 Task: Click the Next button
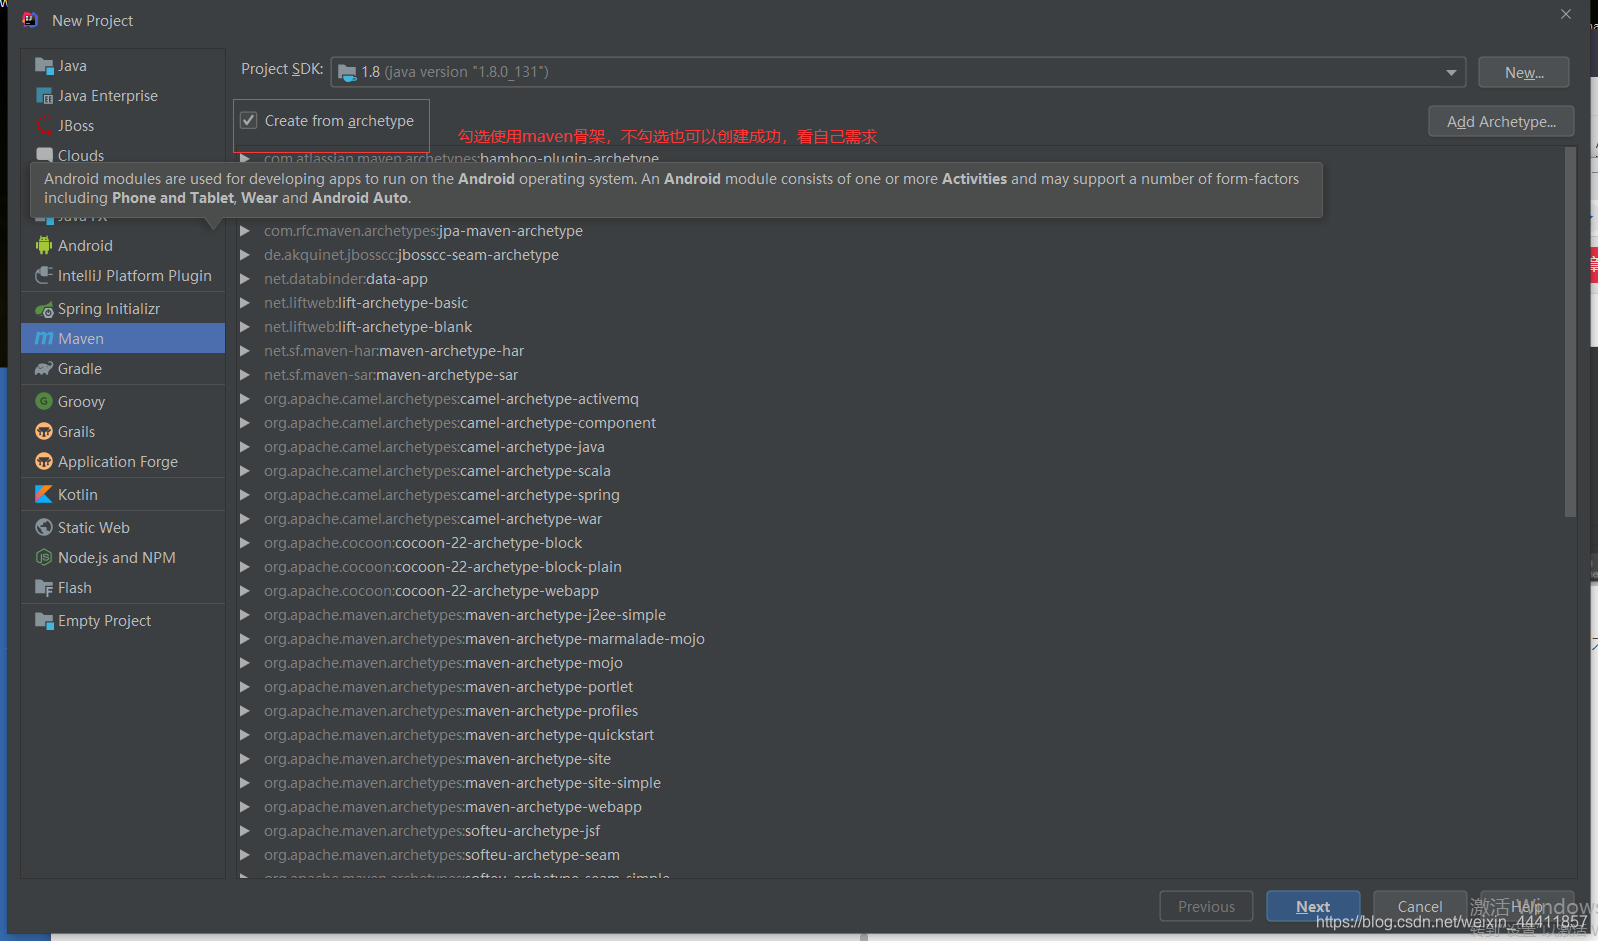1313,906
